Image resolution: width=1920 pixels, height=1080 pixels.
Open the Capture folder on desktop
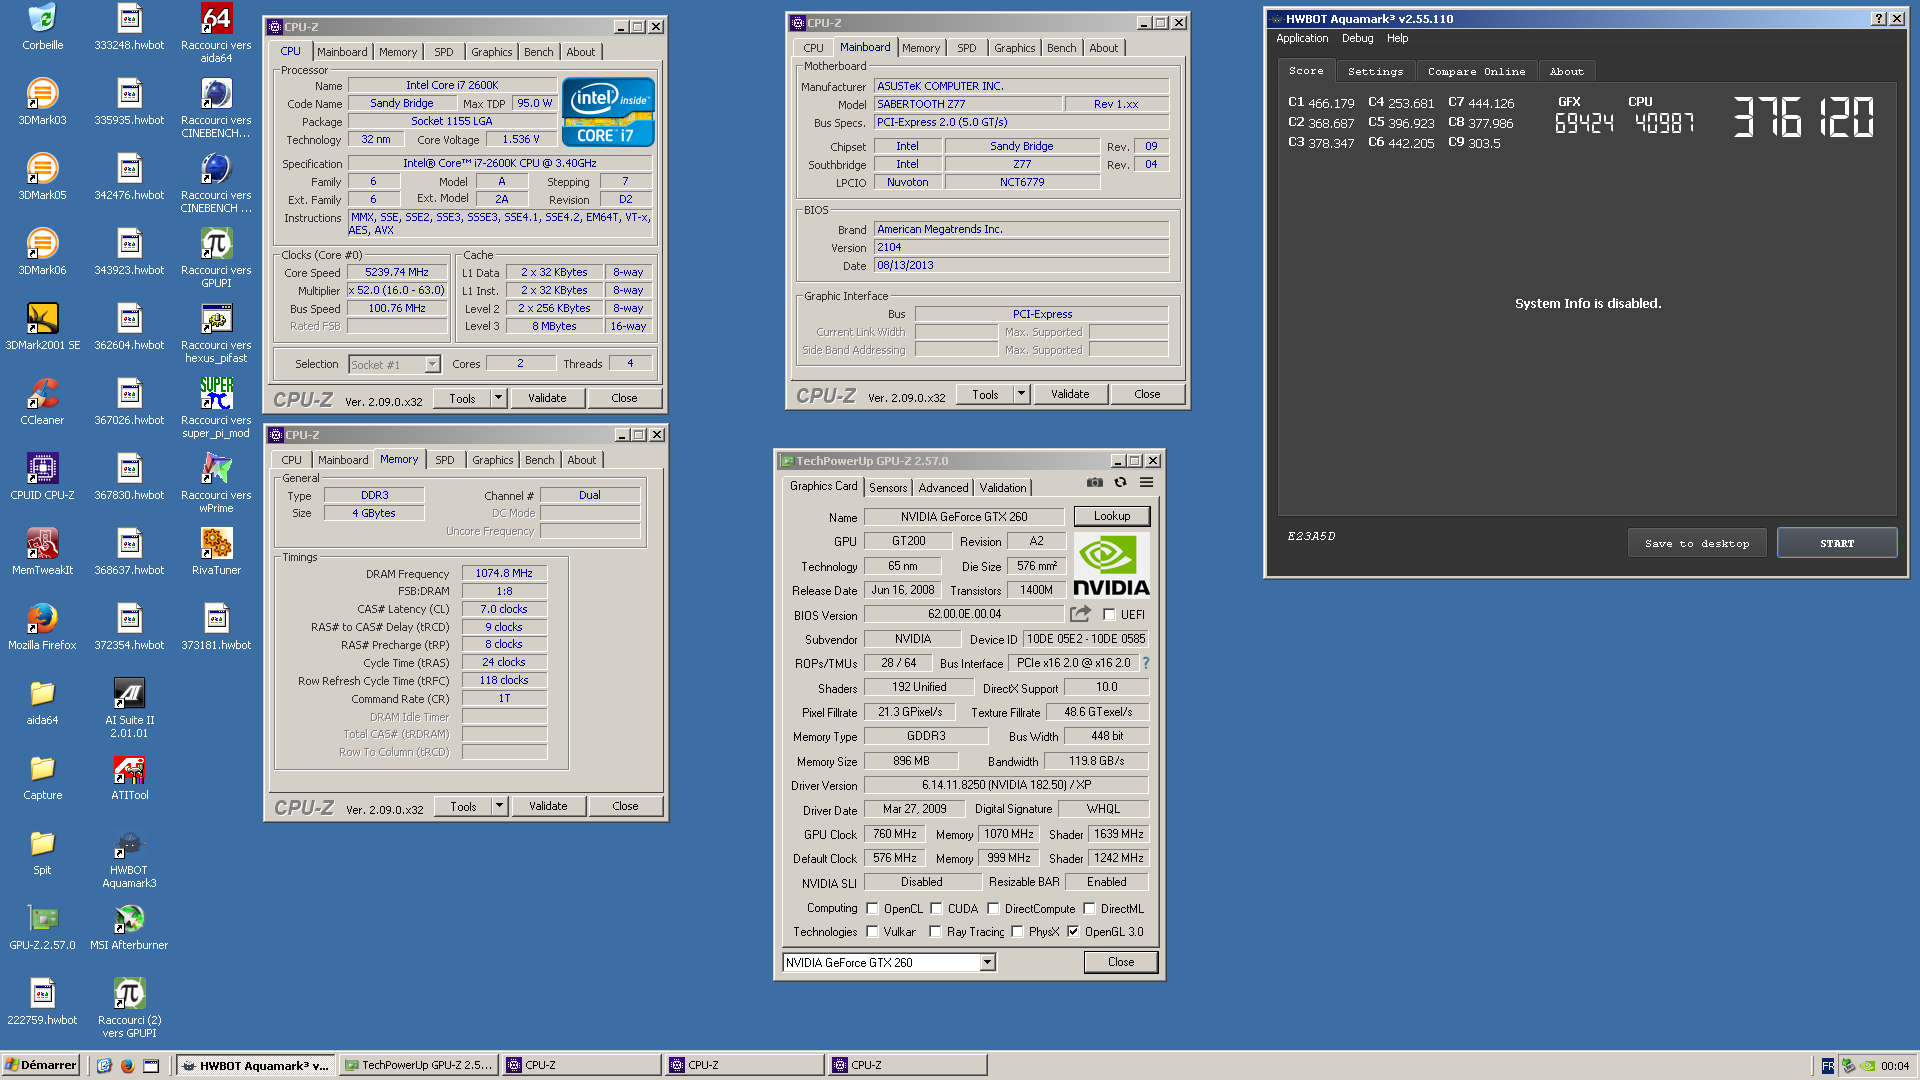42,777
